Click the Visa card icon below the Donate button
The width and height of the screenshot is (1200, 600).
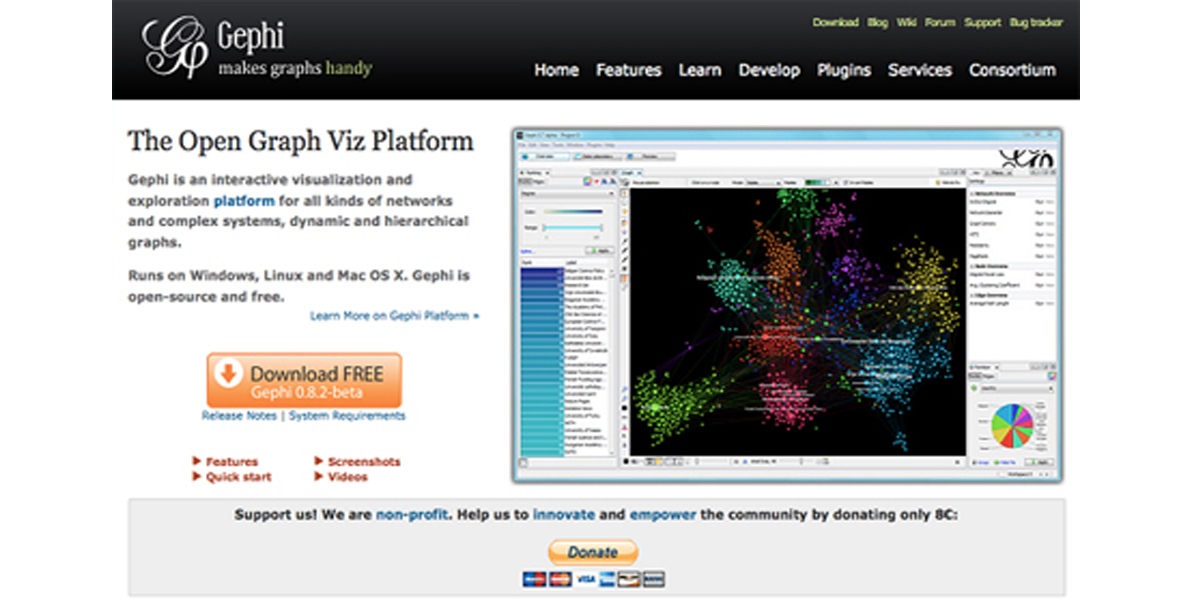(585, 578)
